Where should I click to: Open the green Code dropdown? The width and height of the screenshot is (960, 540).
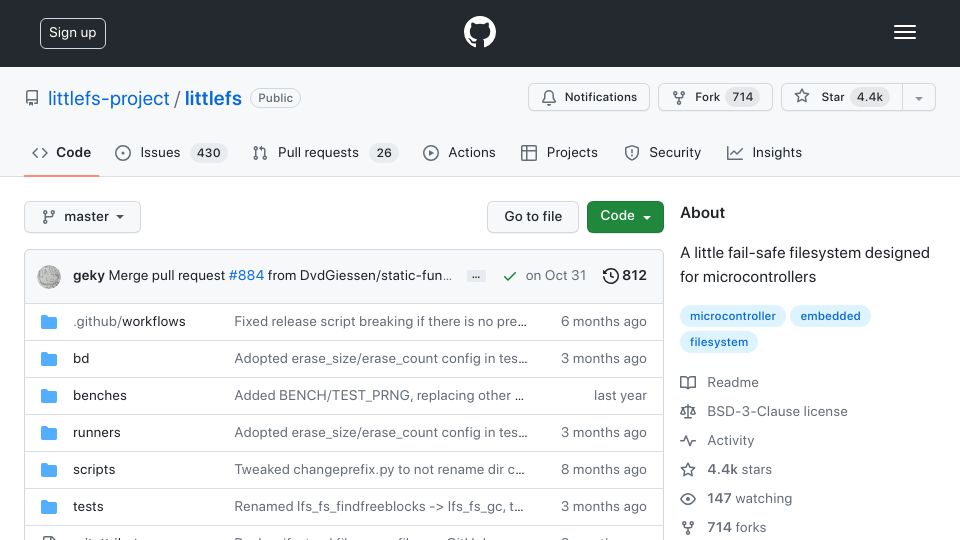(x=625, y=217)
